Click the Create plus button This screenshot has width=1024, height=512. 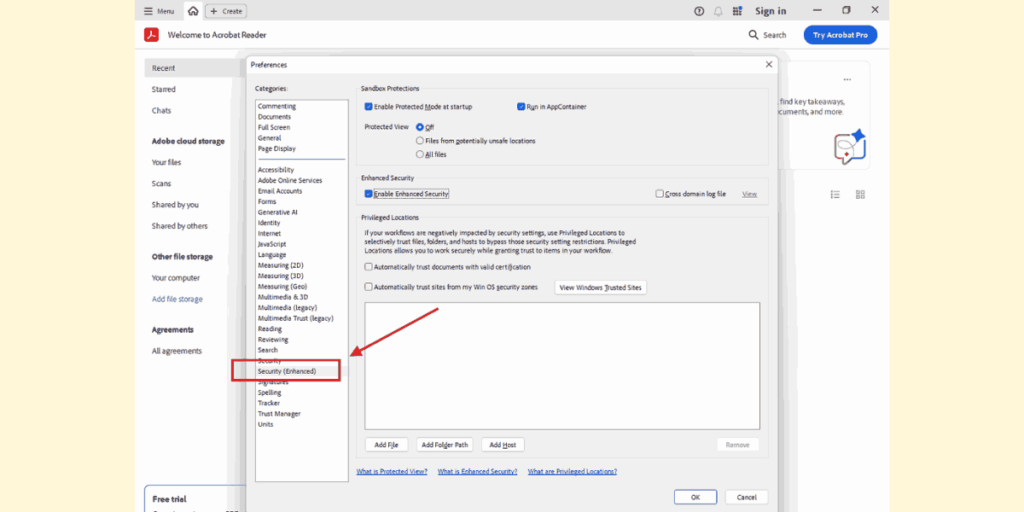(x=226, y=11)
